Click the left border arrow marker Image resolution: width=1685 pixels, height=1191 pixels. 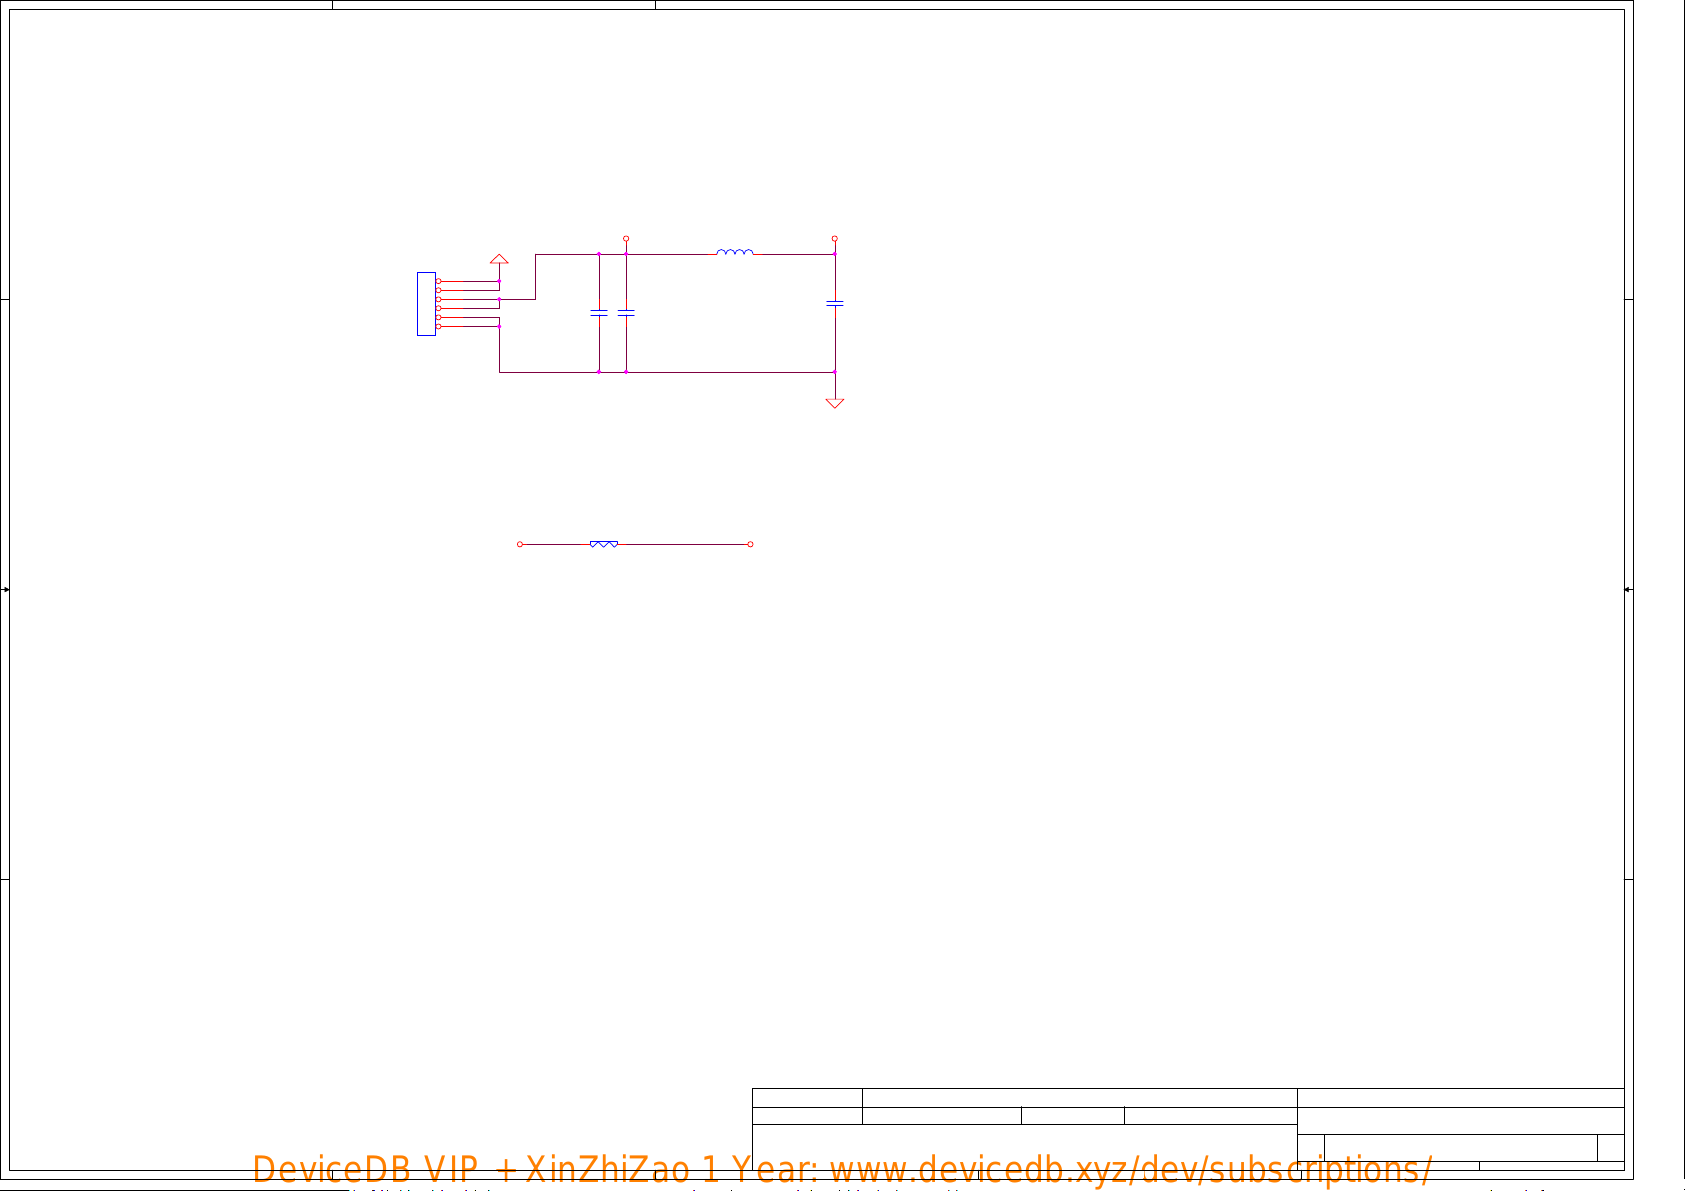pos(5,589)
